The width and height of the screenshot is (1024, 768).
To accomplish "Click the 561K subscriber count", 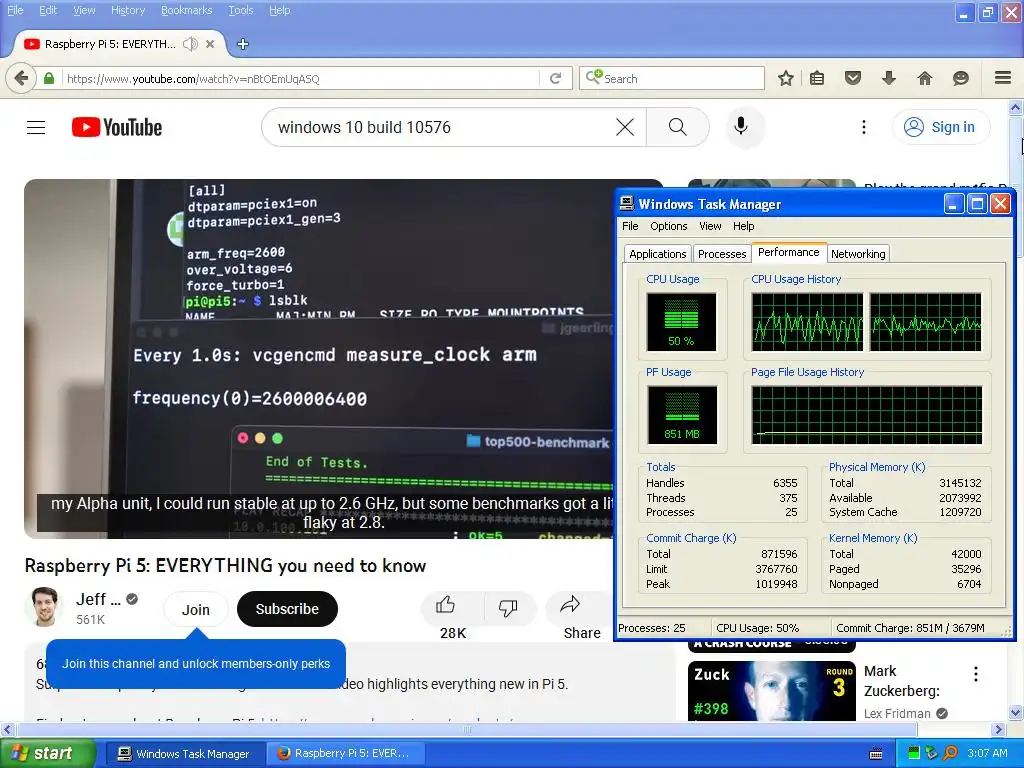I will [x=90, y=619].
